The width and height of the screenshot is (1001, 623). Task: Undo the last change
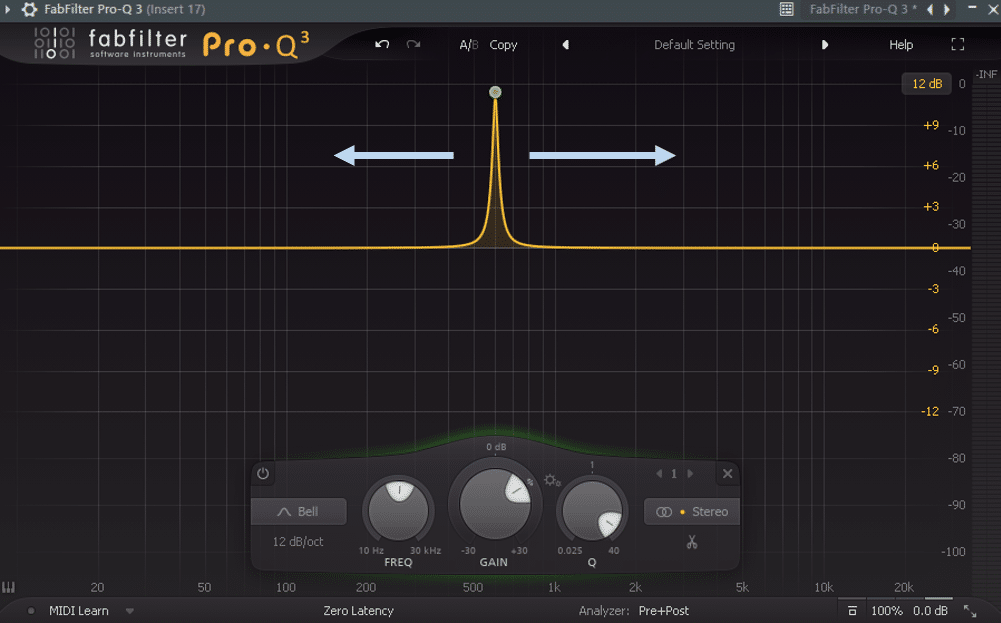coord(382,44)
